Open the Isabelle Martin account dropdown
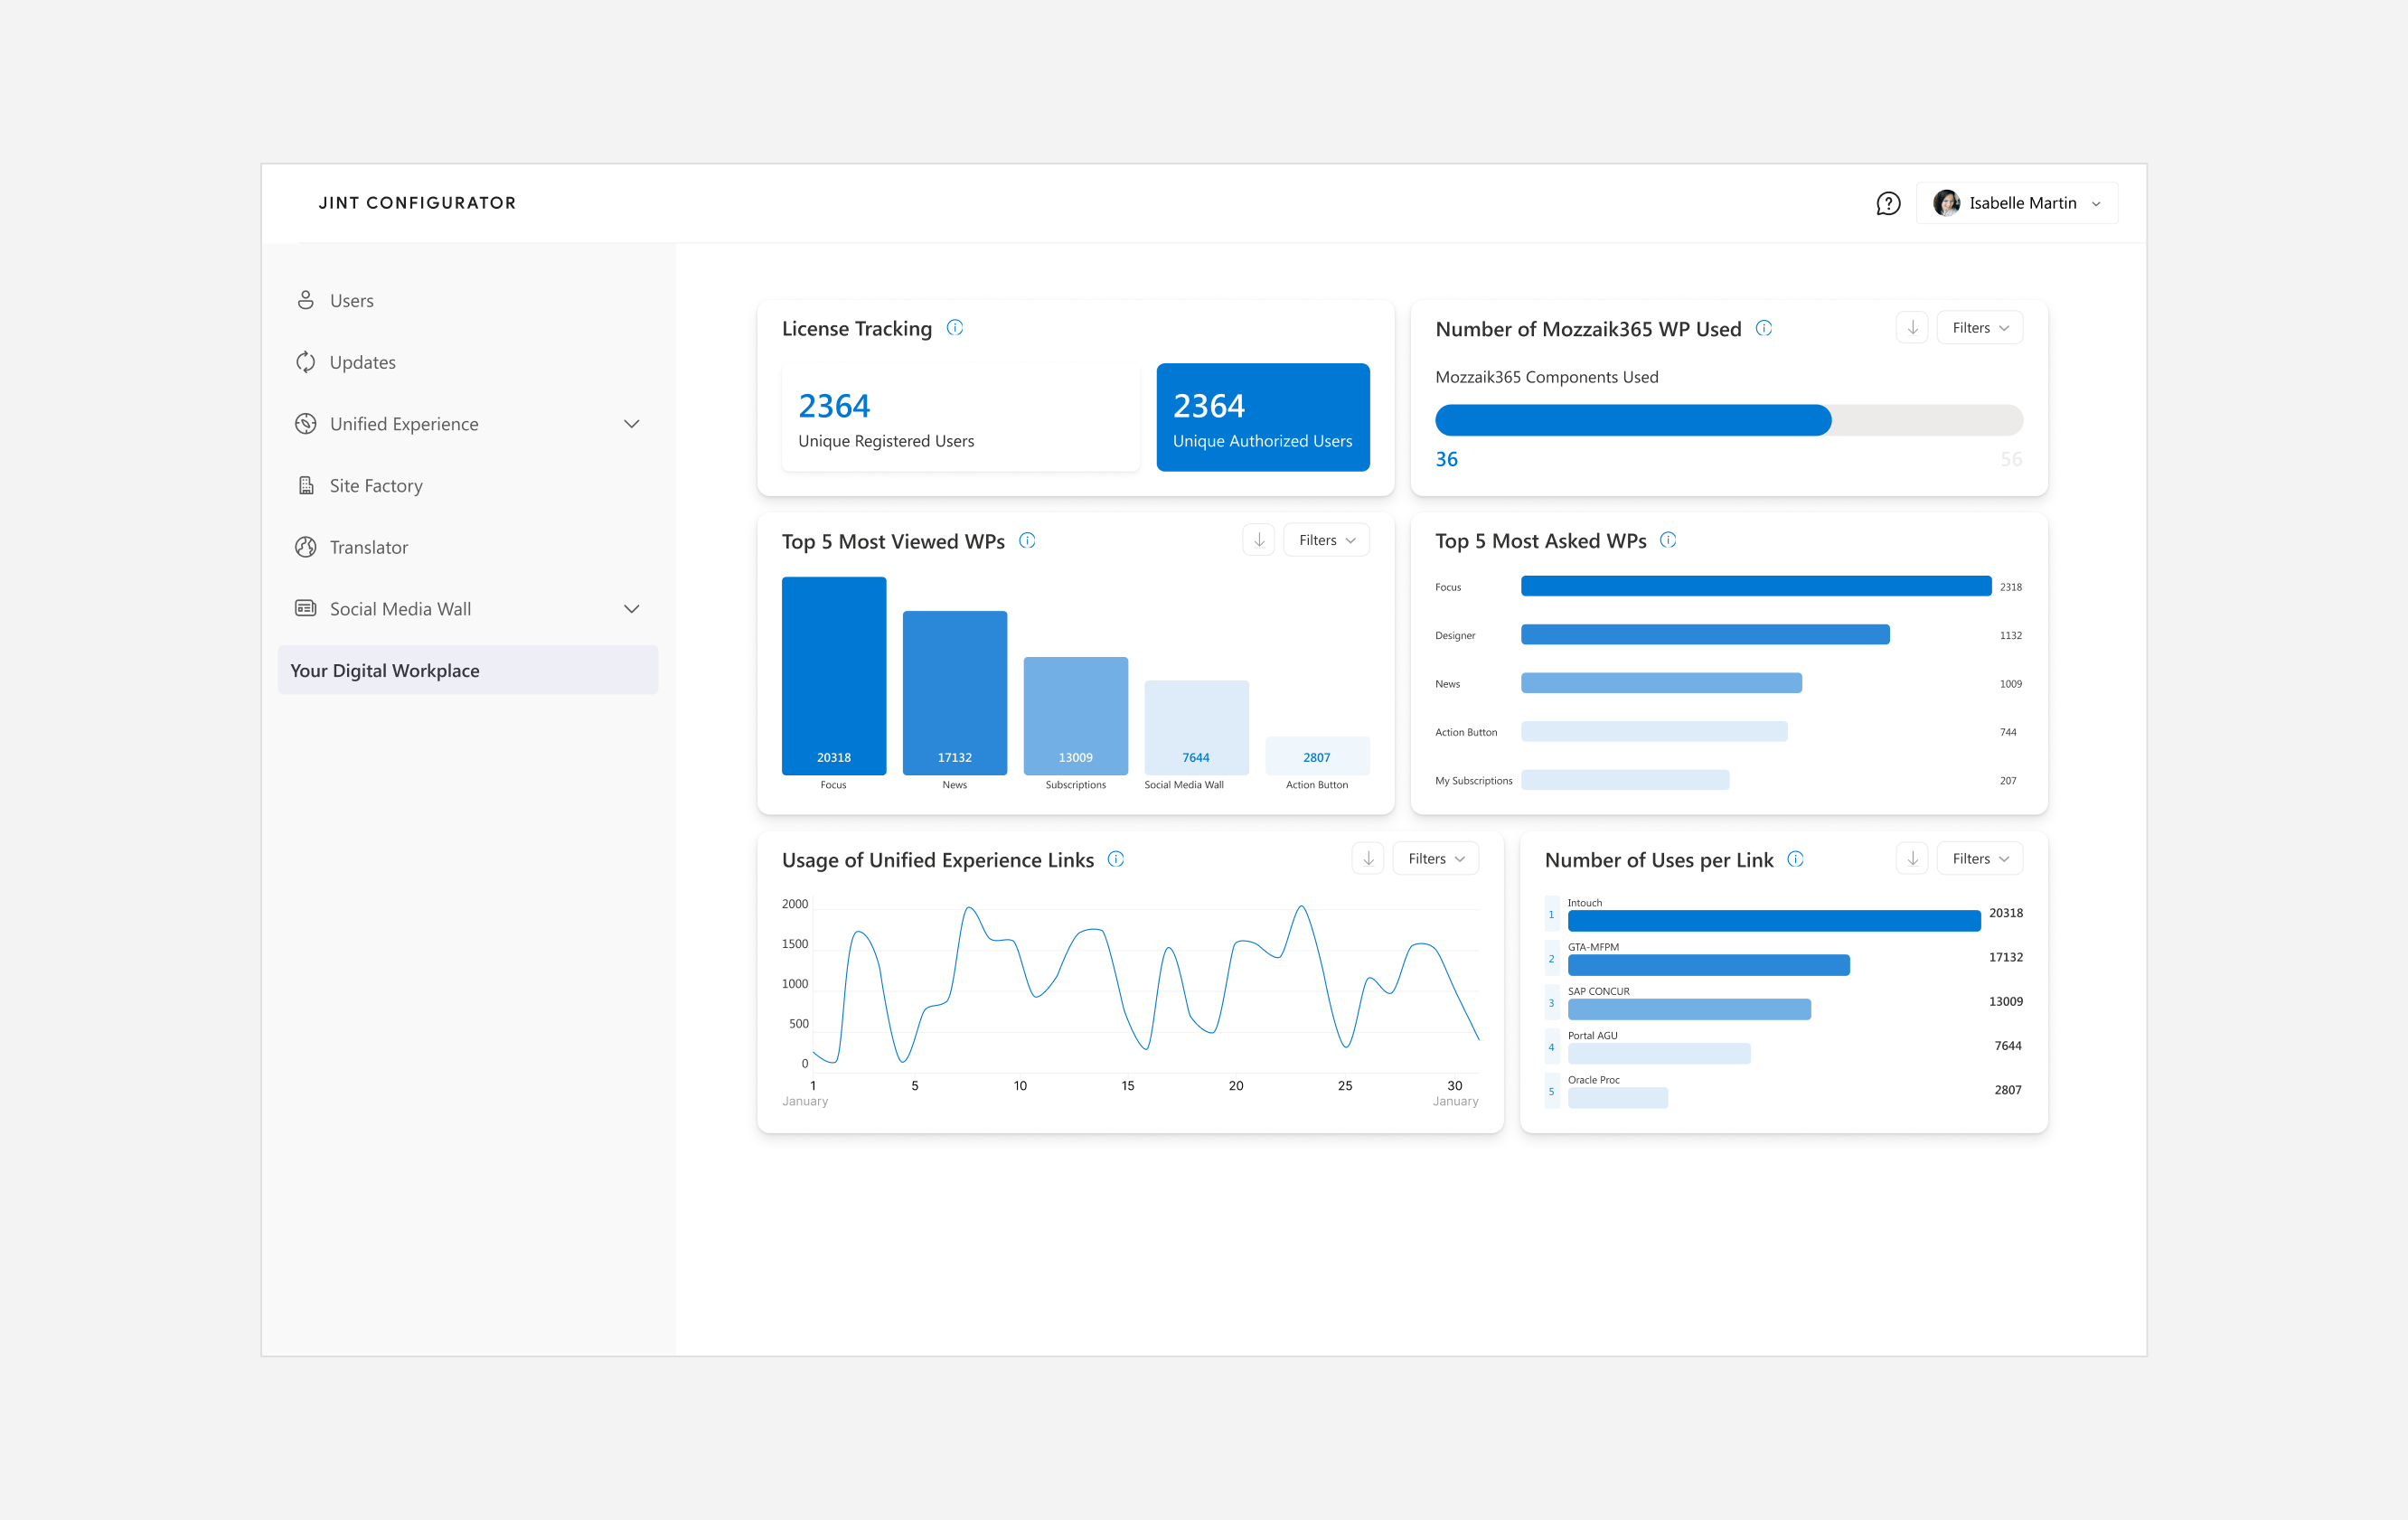This screenshot has height=1520, width=2408. tap(2016, 203)
